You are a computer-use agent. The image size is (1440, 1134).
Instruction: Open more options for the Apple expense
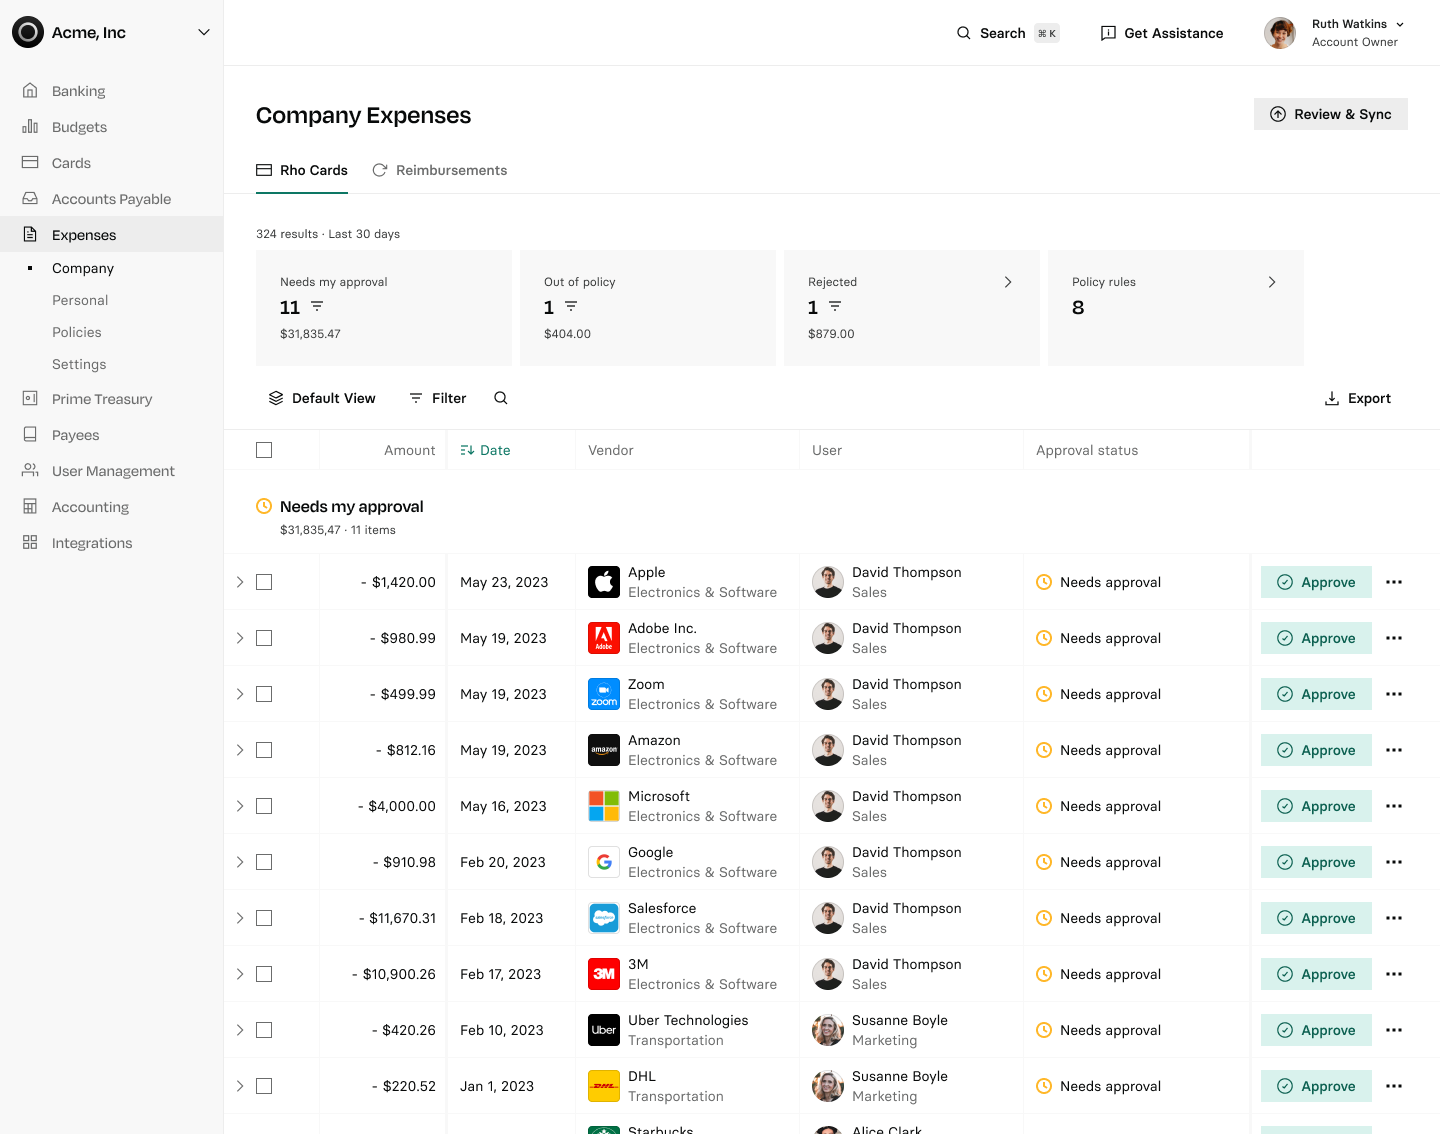1394,582
